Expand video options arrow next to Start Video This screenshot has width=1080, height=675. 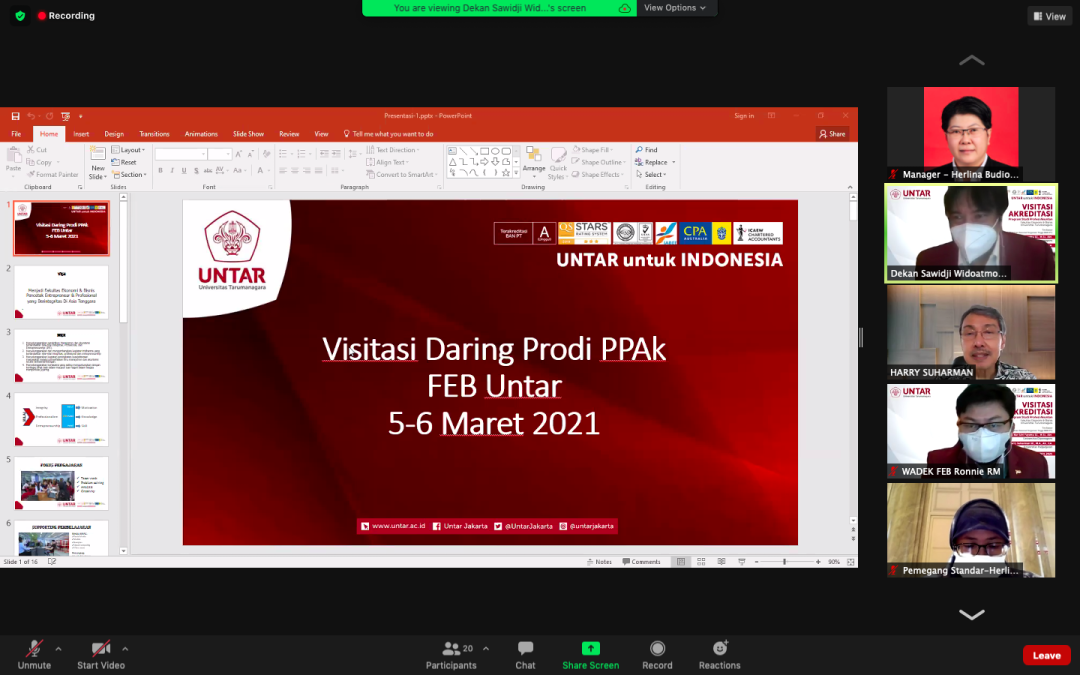pos(125,649)
